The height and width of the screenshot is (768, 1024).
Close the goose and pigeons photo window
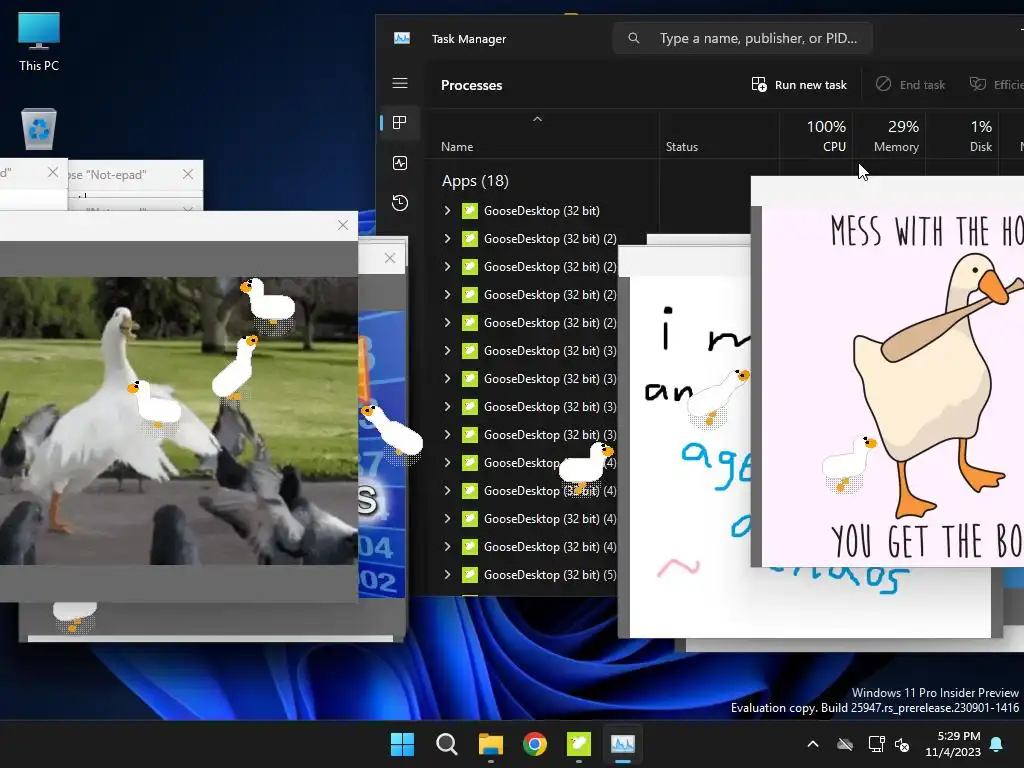pyautogui.click(x=343, y=225)
